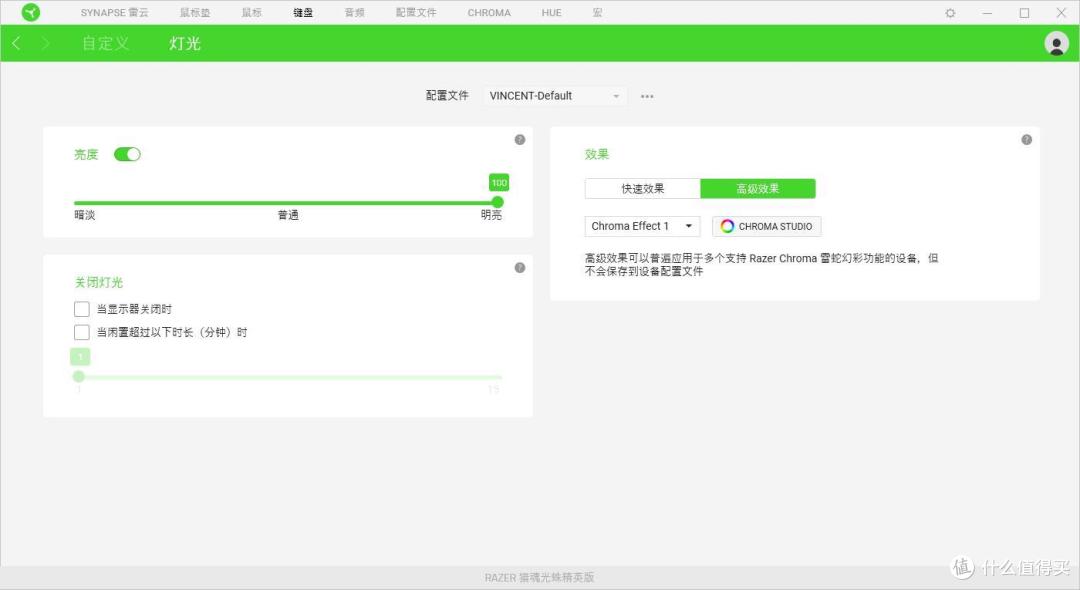Open the CHROMA tab
This screenshot has width=1080, height=590.
[x=489, y=12]
